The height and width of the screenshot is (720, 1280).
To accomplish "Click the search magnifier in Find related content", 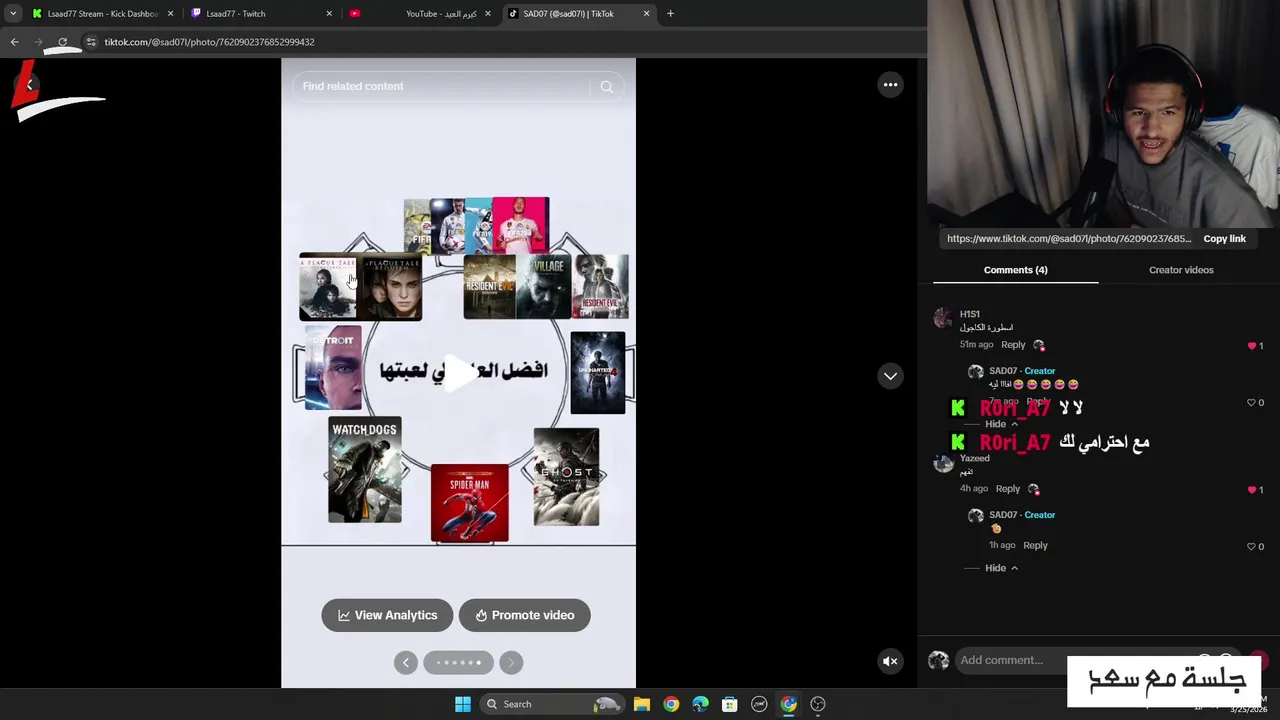I will pos(606,86).
